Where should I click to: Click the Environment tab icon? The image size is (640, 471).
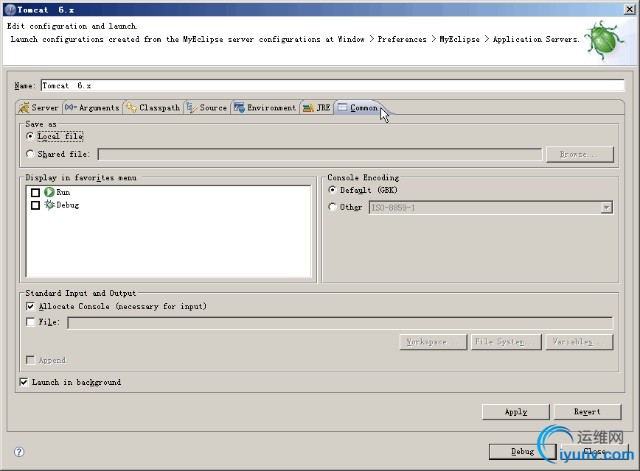pyautogui.click(x=239, y=107)
